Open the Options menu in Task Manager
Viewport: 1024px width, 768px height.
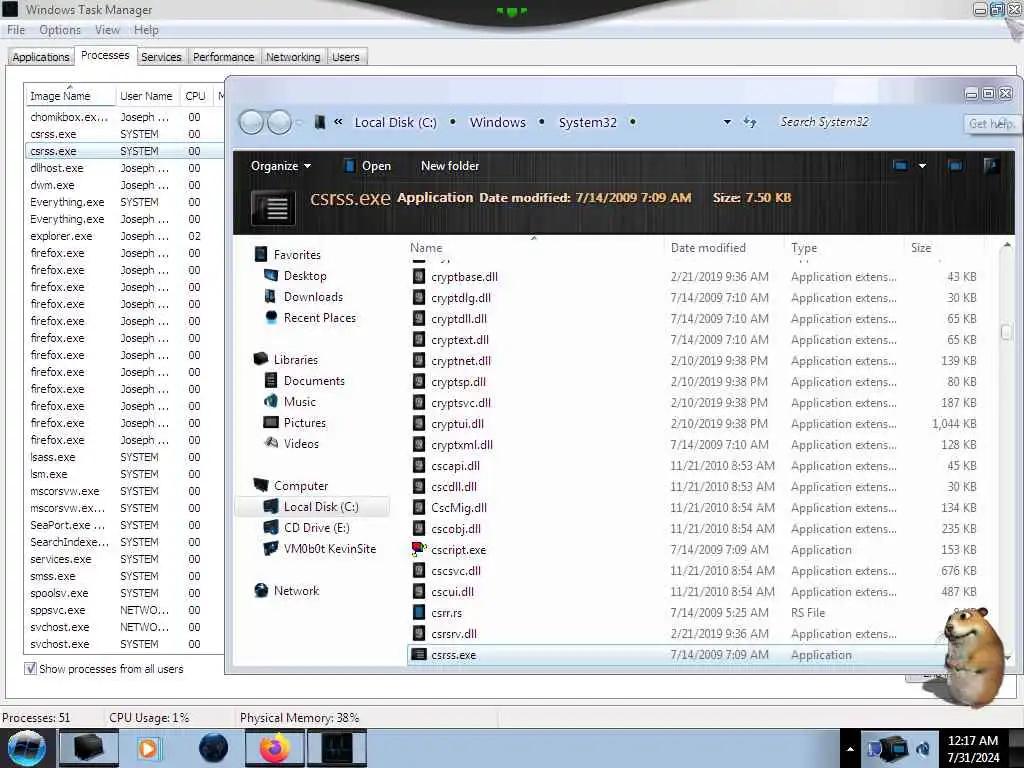pos(59,30)
